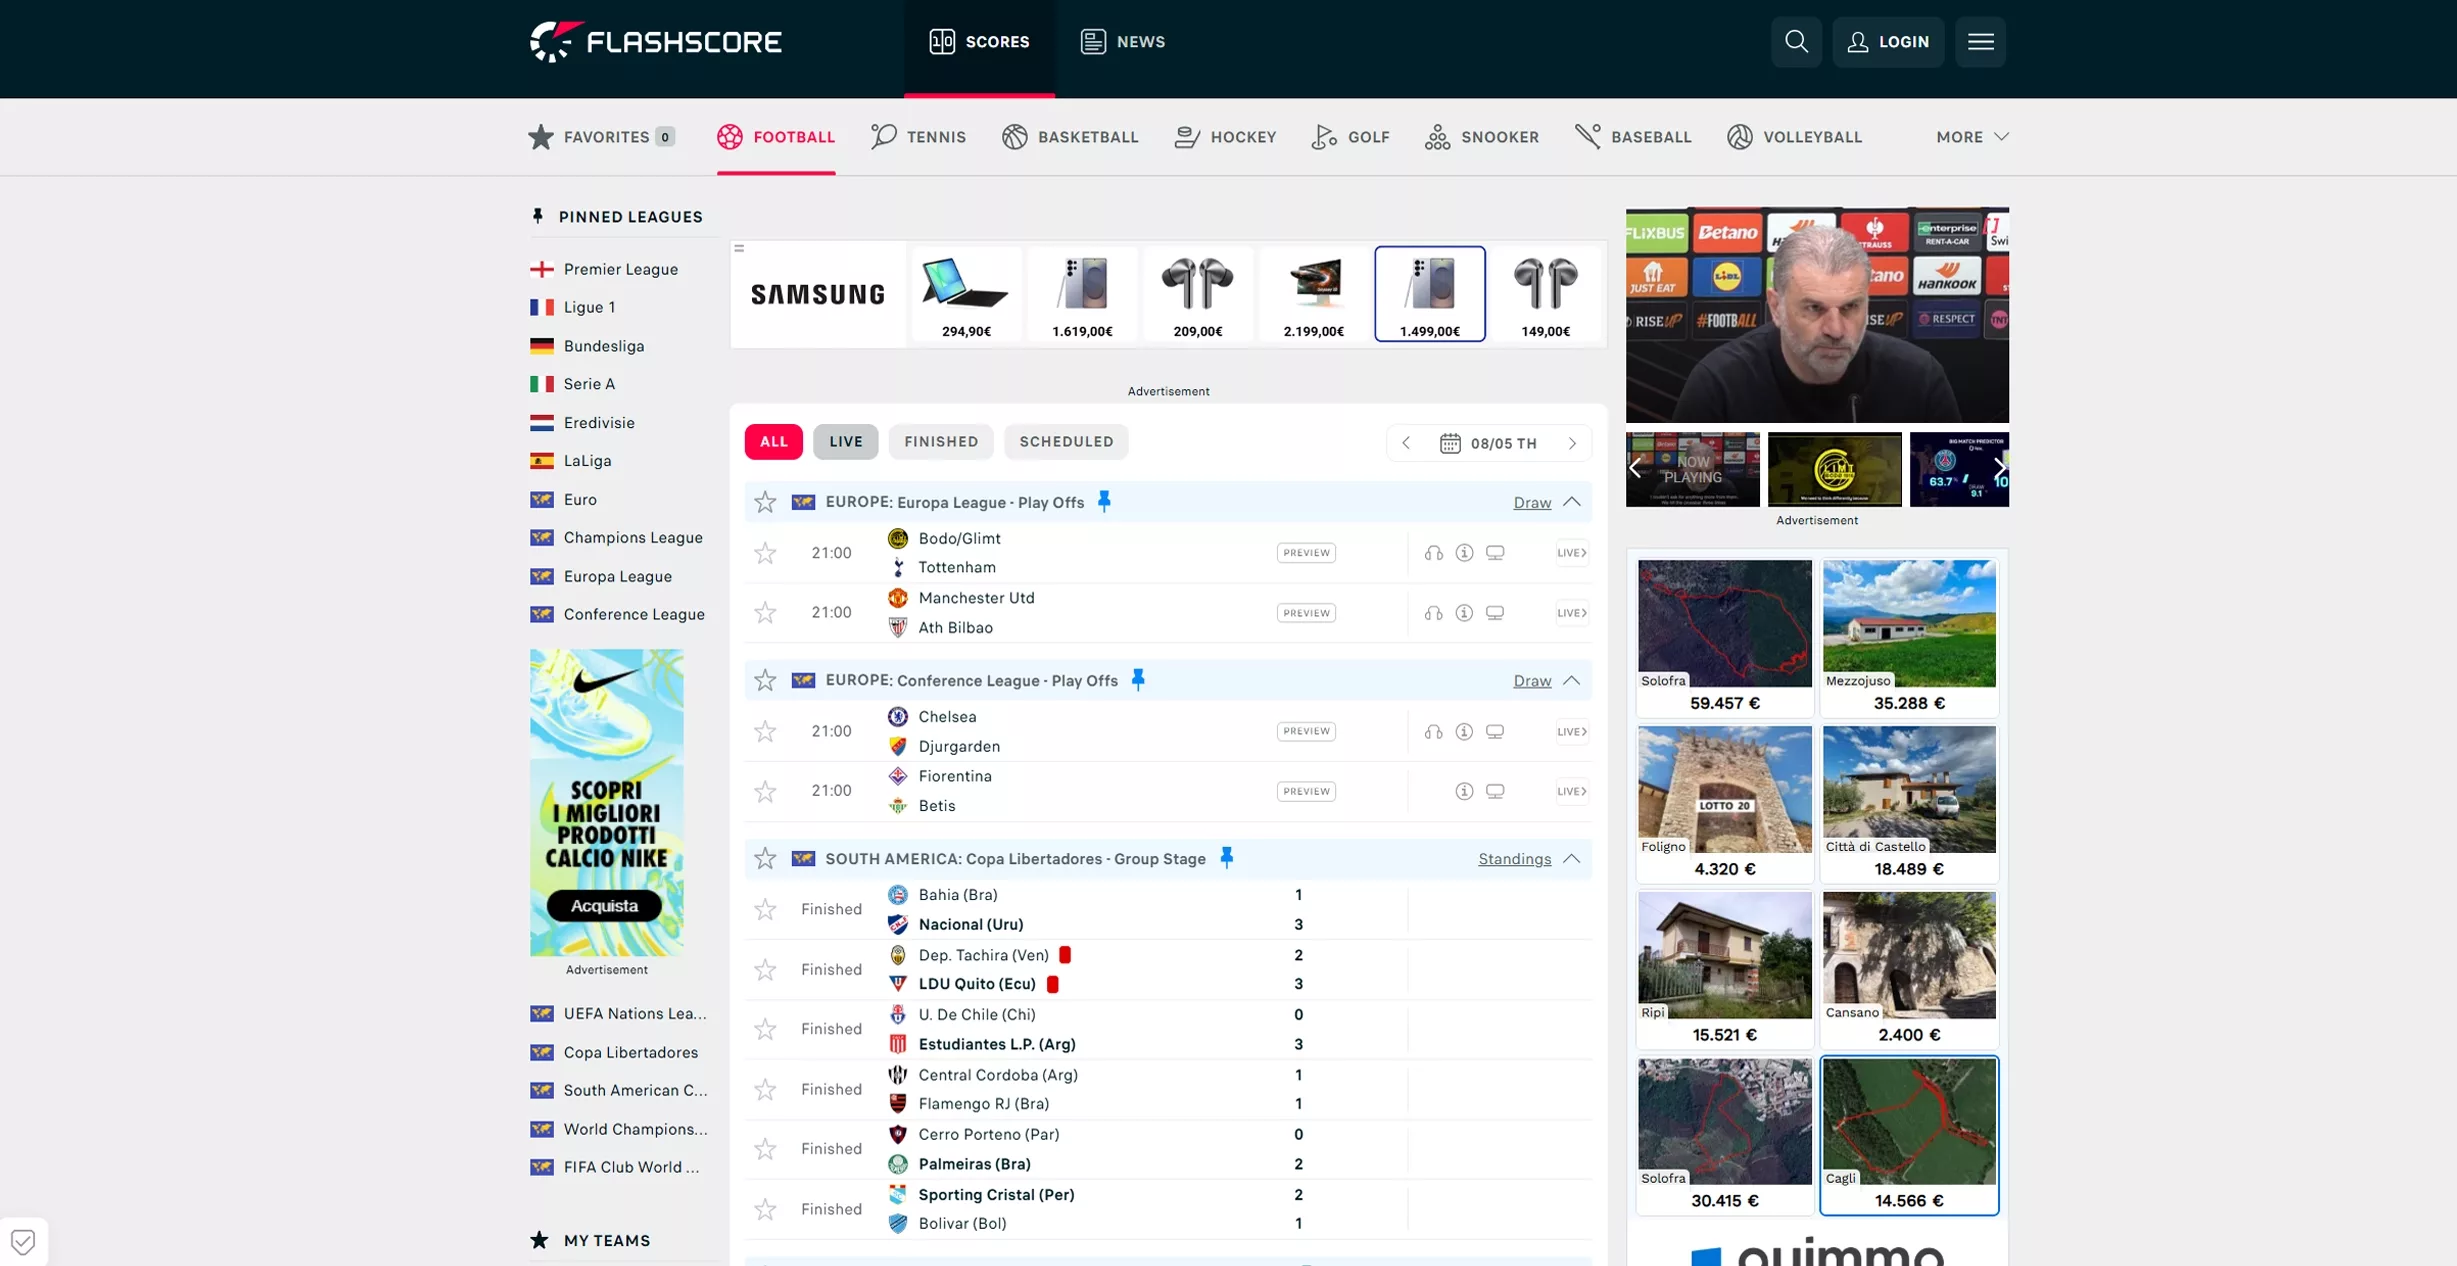Image resolution: width=2457 pixels, height=1266 pixels.
Task: Select the LIVE matches filter tab
Action: [x=845, y=442]
